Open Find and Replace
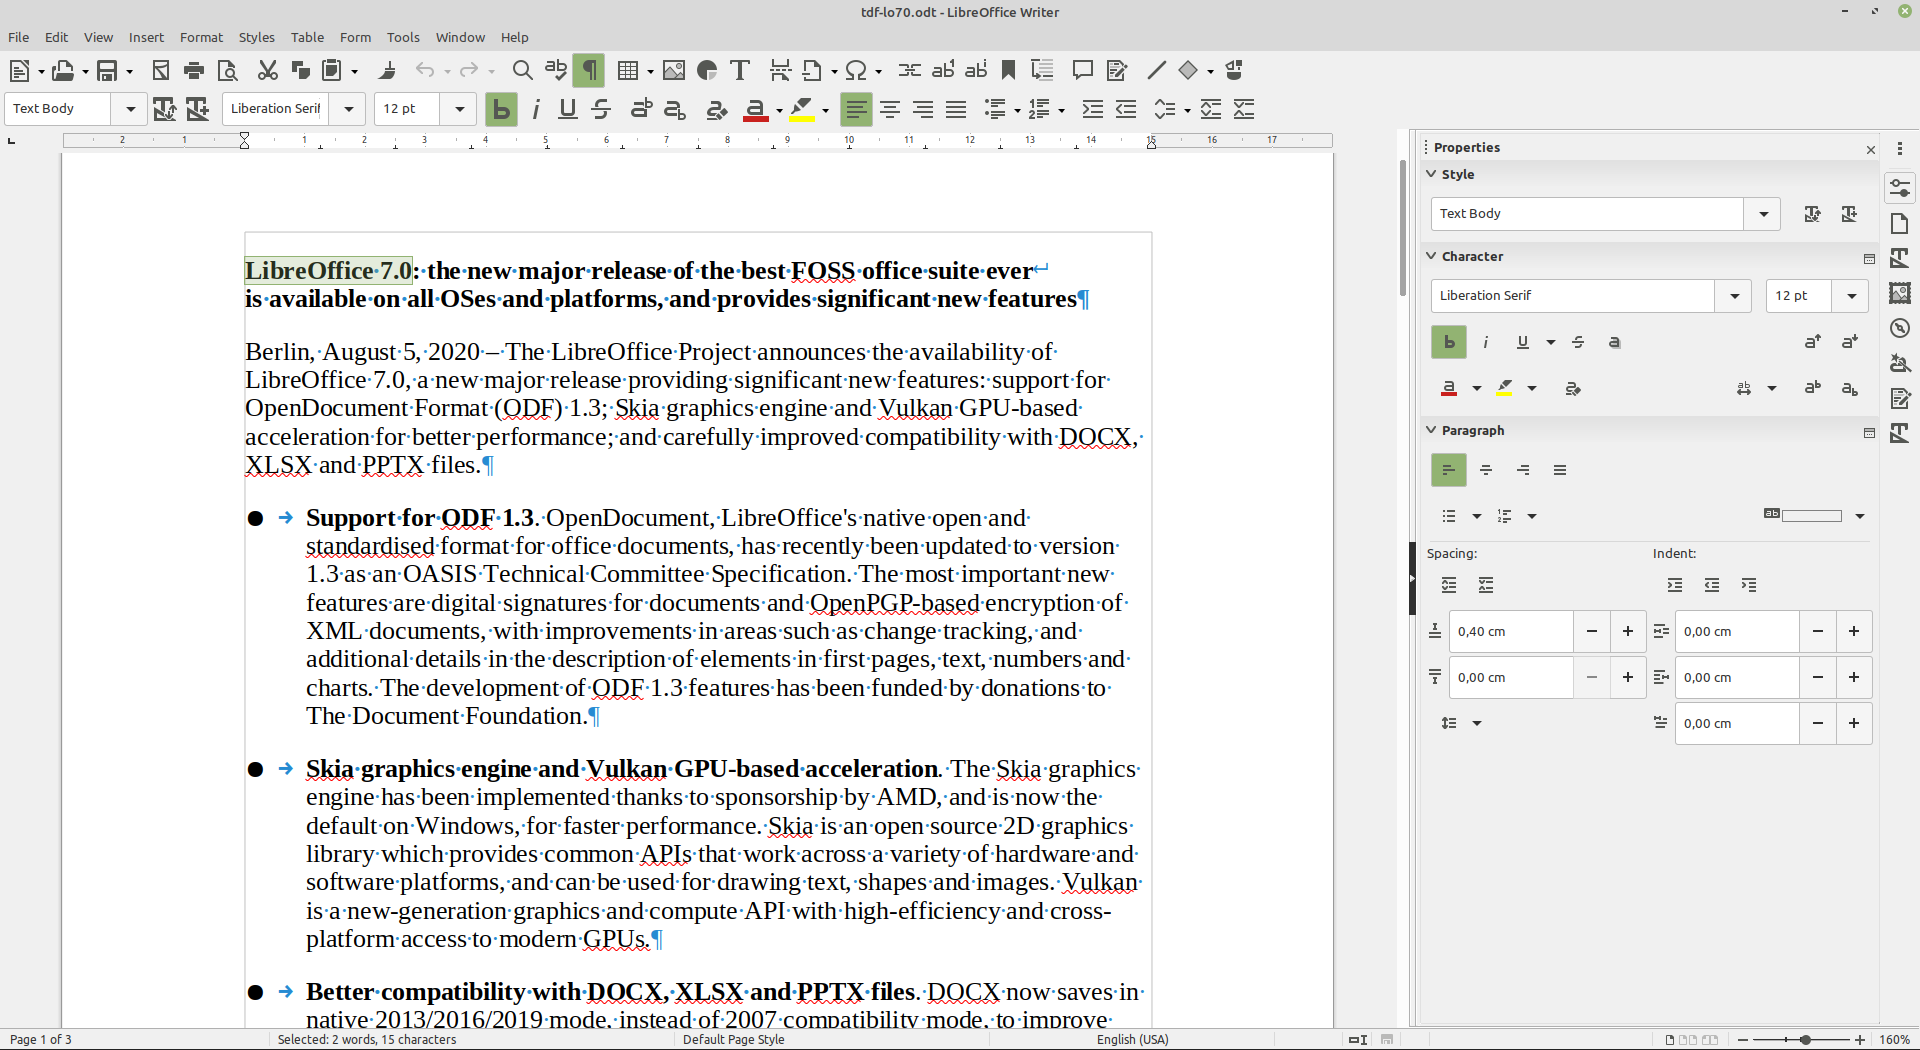The width and height of the screenshot is (1920, 1050). click(521, 70)
